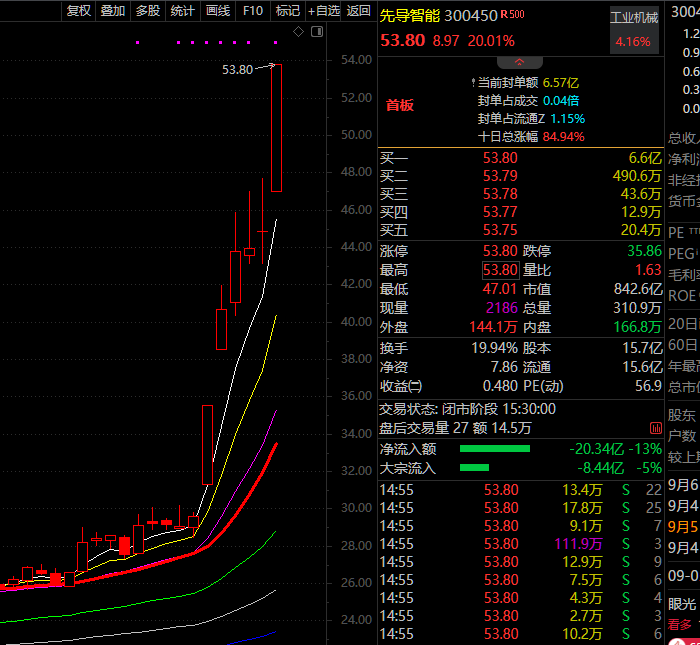700x645 pixels.
Task: Click the 净流入额 green bar
Action: pyautogui.click(x=495, y=449)
